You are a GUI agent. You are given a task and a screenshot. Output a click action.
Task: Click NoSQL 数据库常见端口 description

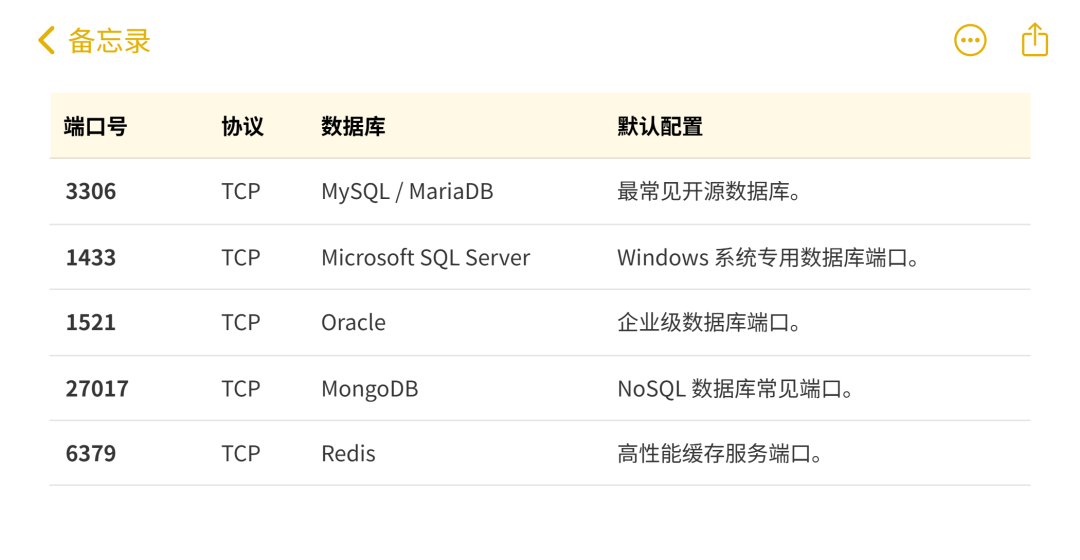pyautogui.click(x=736, y=388)
